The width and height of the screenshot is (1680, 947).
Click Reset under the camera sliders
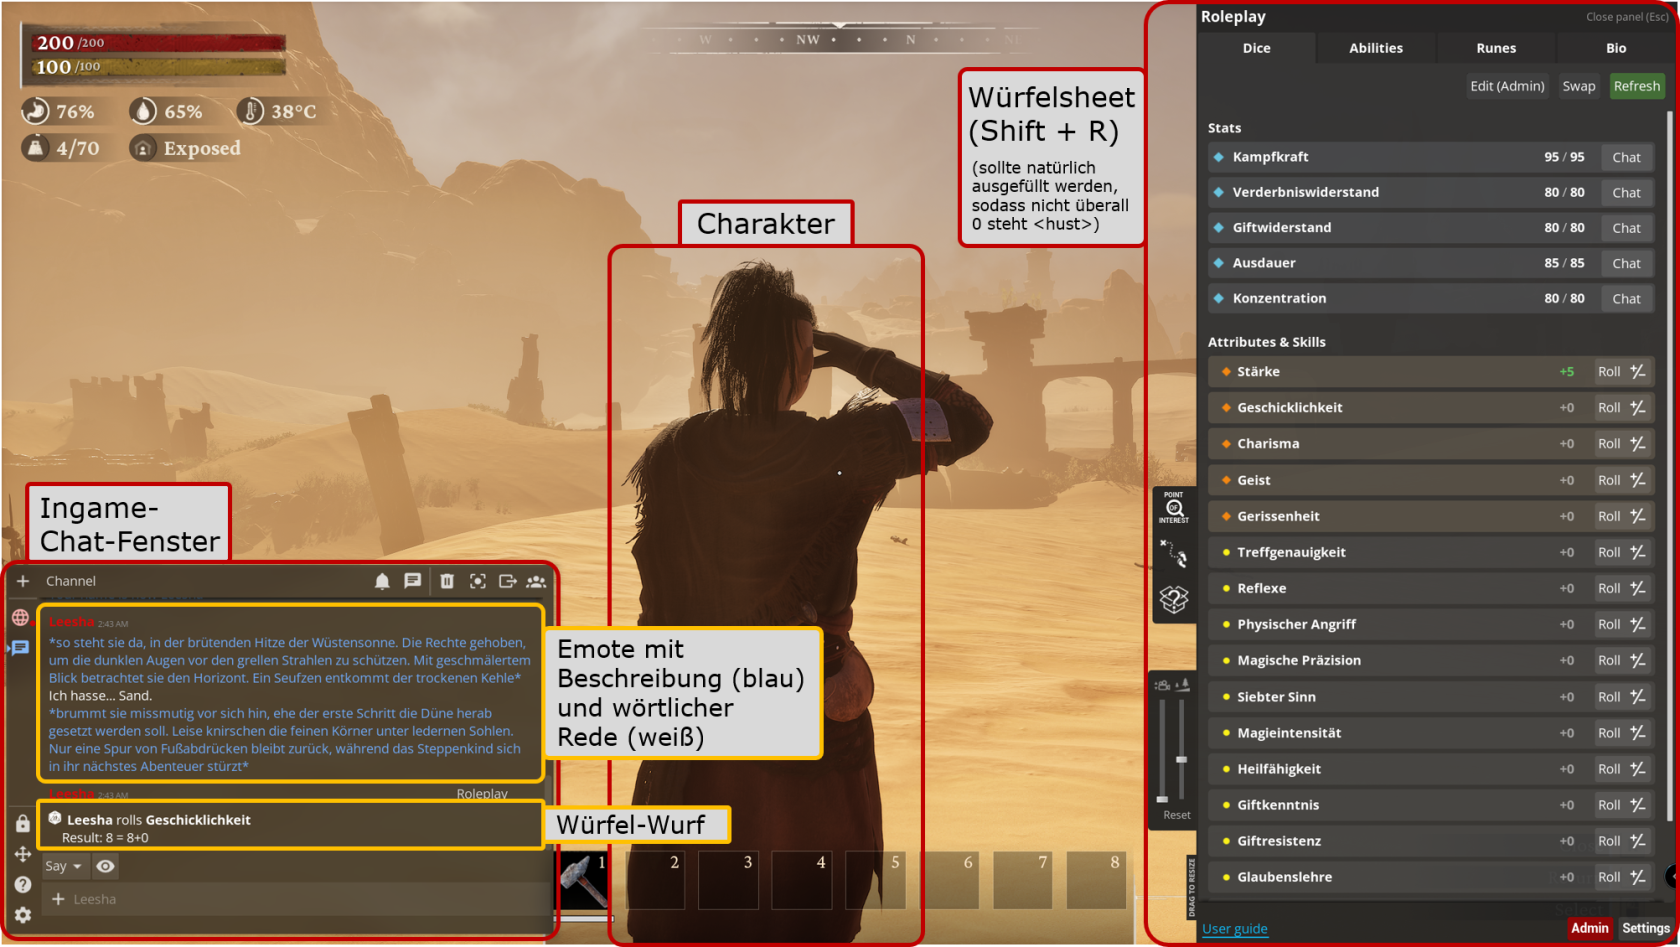(x=1177, y=815)
